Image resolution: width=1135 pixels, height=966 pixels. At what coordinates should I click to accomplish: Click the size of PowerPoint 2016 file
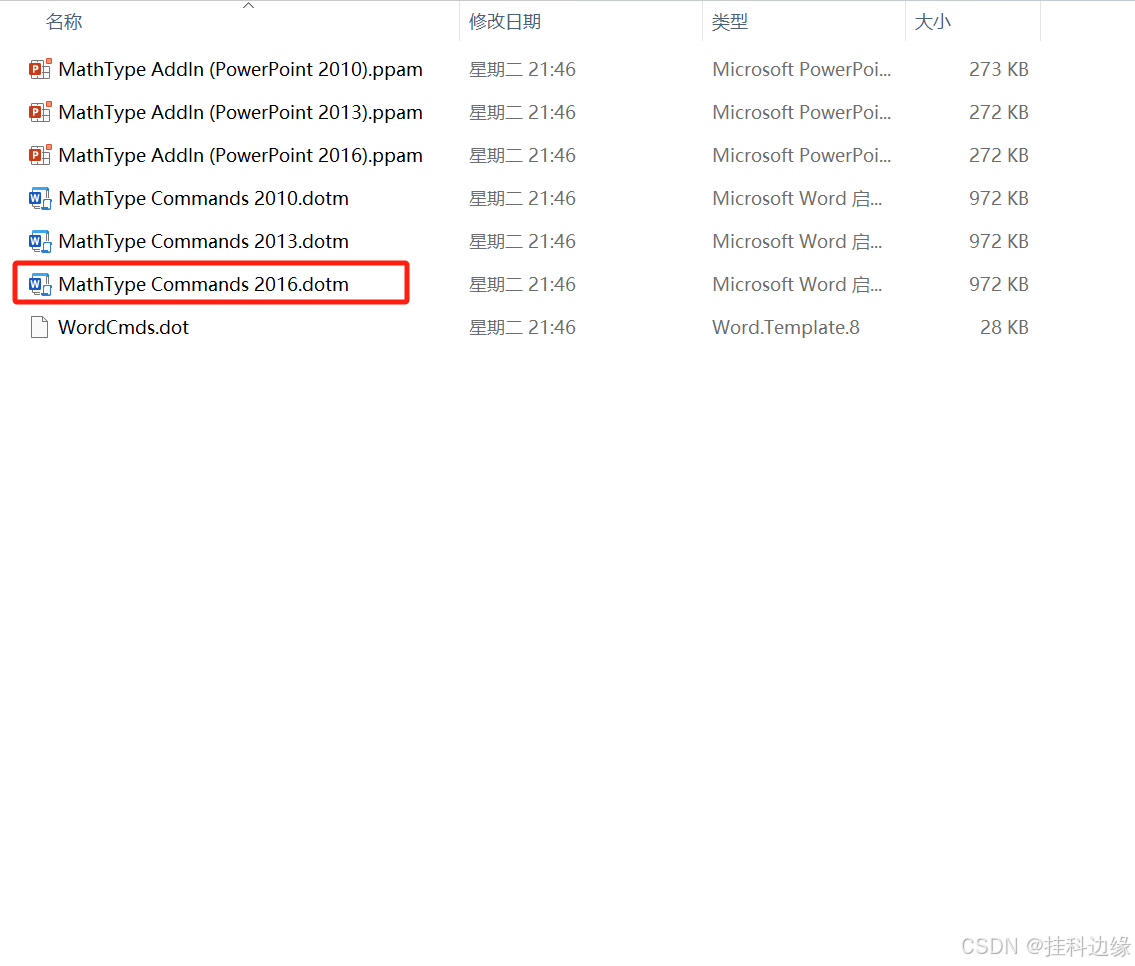(x=999, y=155)
